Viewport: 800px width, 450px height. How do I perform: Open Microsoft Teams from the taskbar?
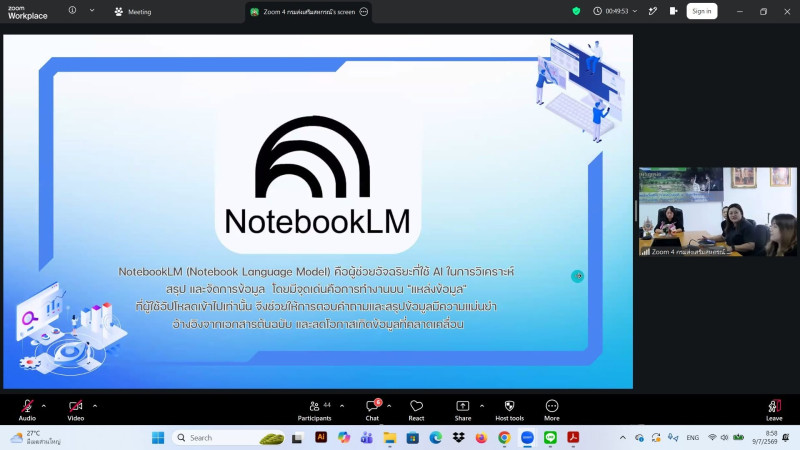pos(366,437)
